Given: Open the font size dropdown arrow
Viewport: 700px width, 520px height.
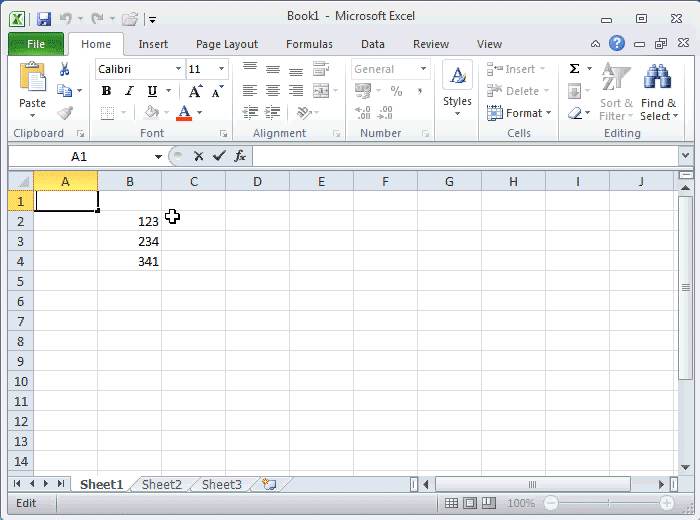Looking at the screenshot, I should point(221,69).
